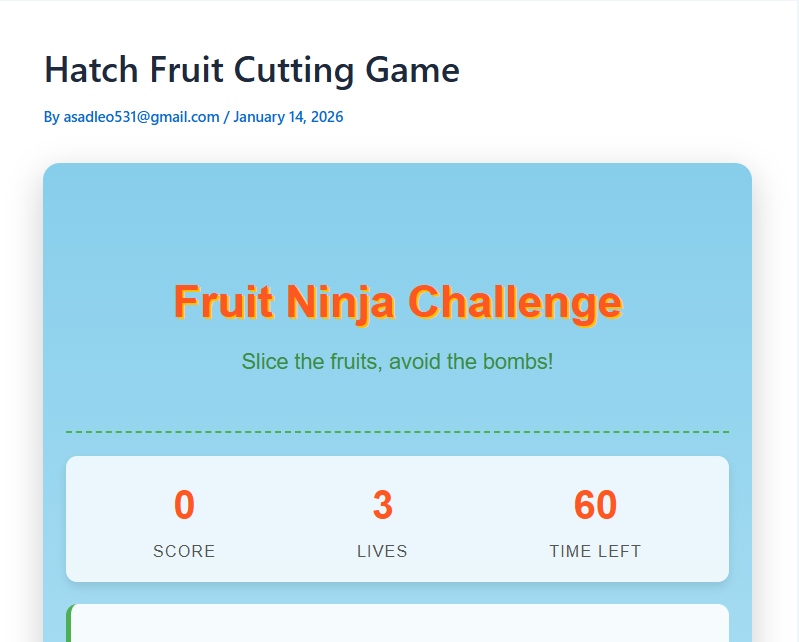Click the SCORE label

point(184,551)
